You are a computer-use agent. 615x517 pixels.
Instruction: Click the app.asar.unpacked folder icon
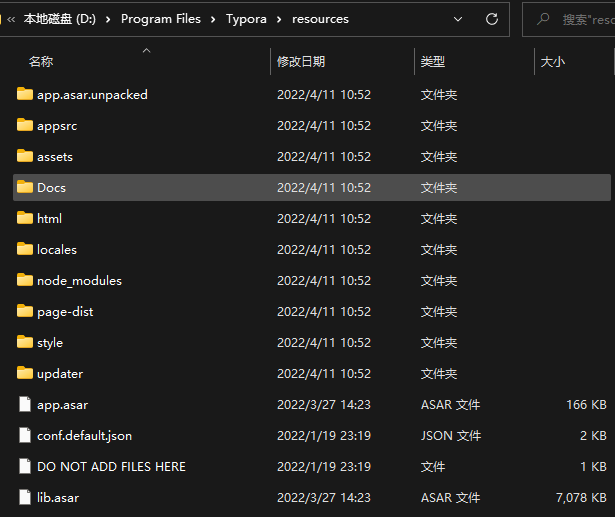point(25,94)
